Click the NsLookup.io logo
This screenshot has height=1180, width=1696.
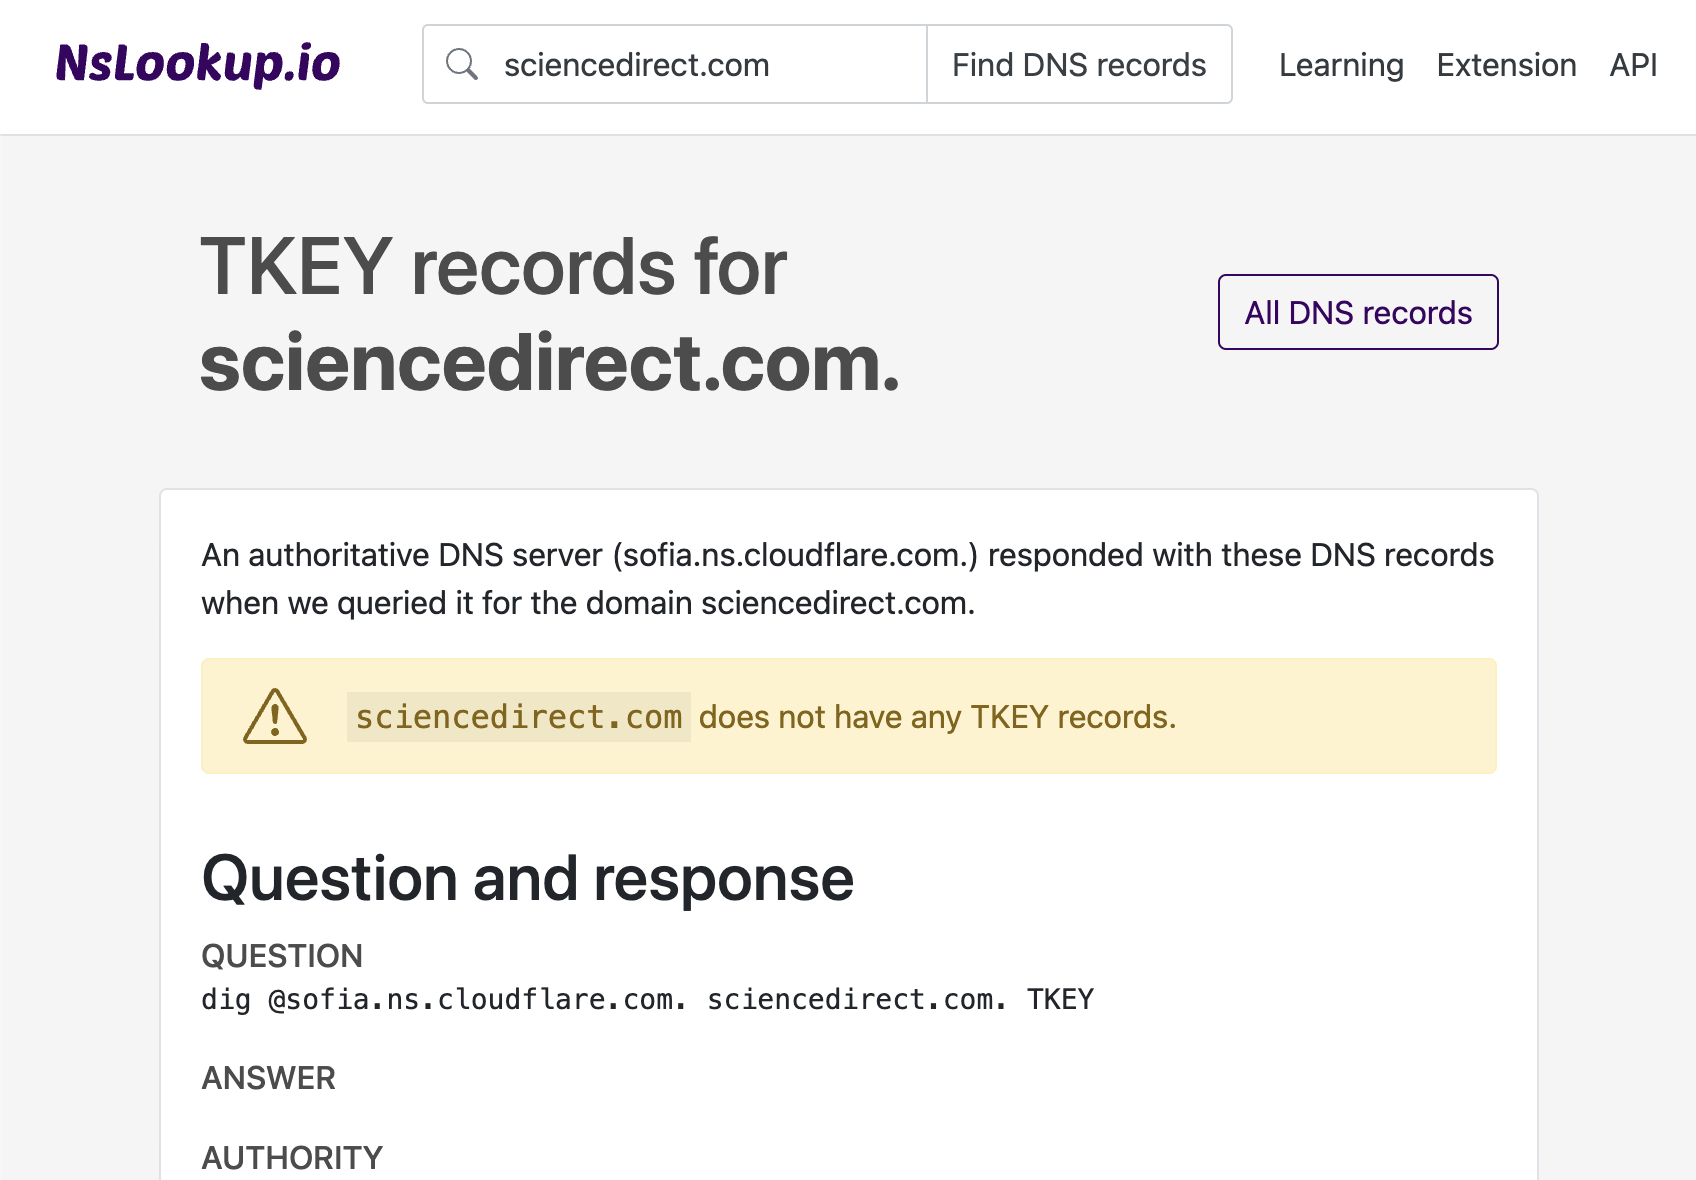(x=197, y=64)
